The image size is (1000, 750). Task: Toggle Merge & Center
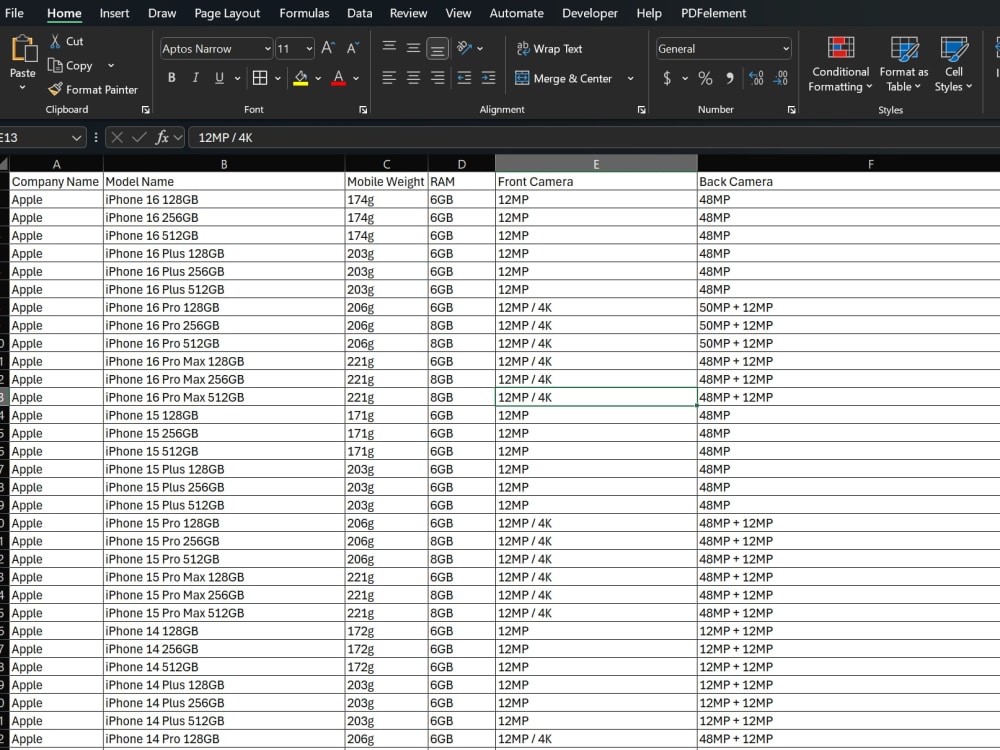[564, 78]
